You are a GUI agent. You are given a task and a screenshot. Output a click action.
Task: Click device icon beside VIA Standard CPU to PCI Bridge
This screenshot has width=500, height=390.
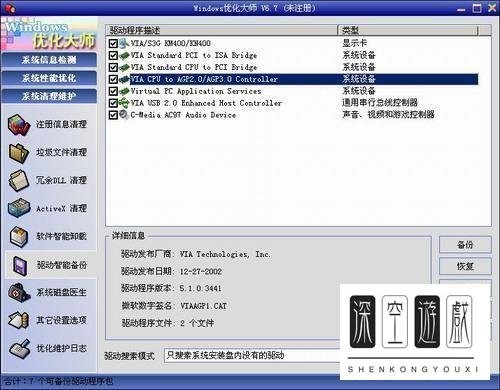(x=124, y=67)
